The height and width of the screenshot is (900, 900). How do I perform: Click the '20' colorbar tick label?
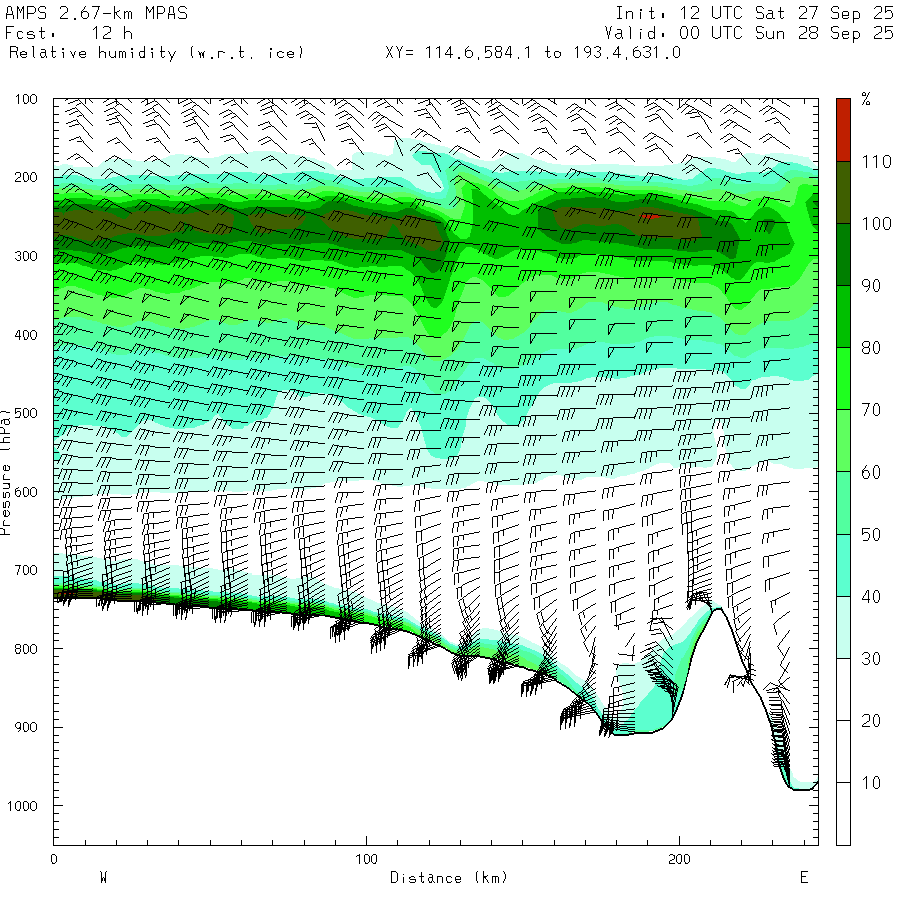(871, 720)
